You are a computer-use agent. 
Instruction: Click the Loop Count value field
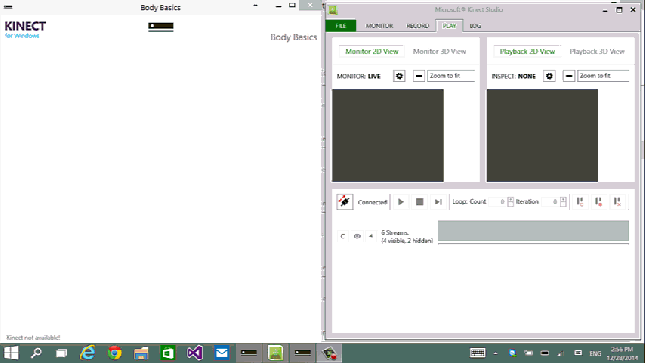pyautogui.click(x=498, y=202)
